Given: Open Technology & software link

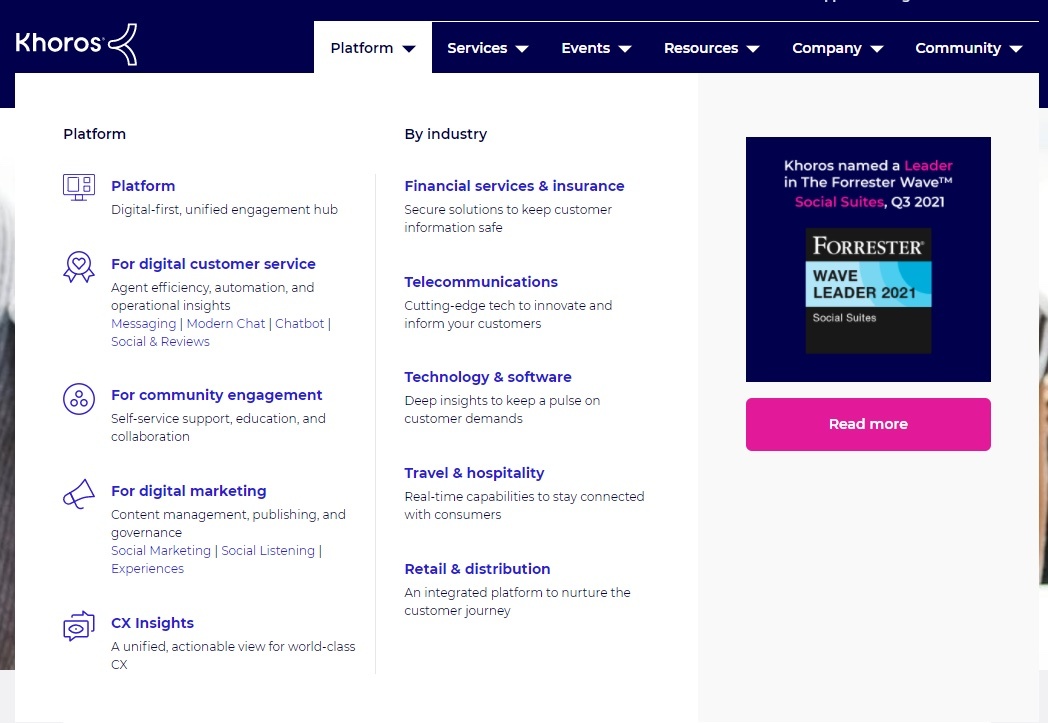Looking at the screenshot, I should pyautogui.click(x=488, y=377).
